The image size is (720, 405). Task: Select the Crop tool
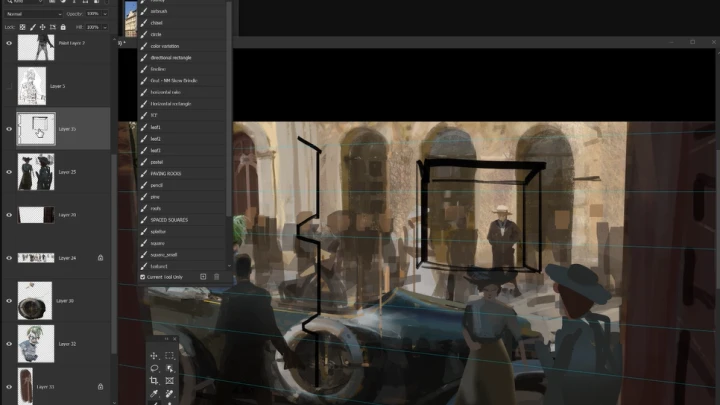point(154,381)
